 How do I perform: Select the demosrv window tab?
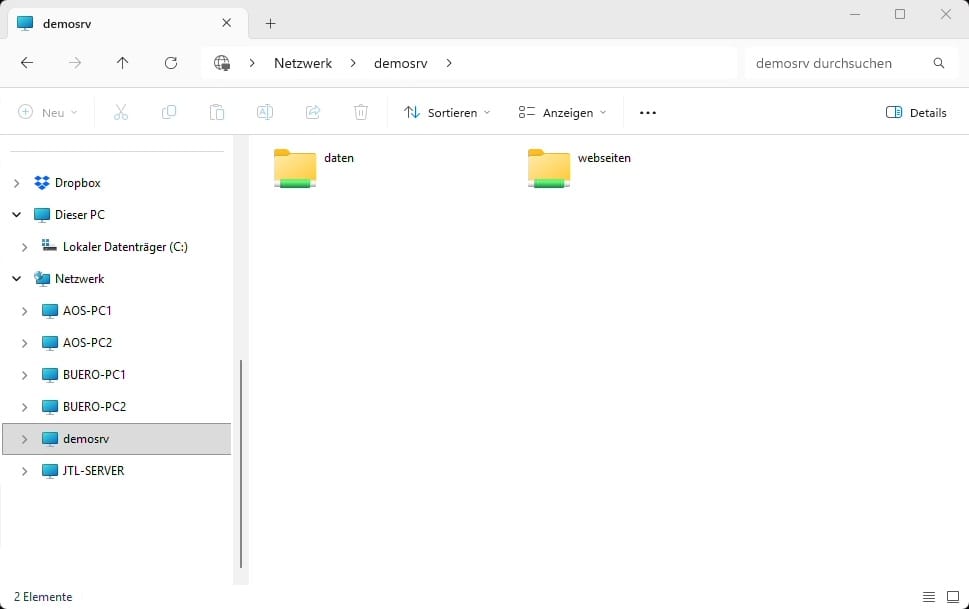127,23
